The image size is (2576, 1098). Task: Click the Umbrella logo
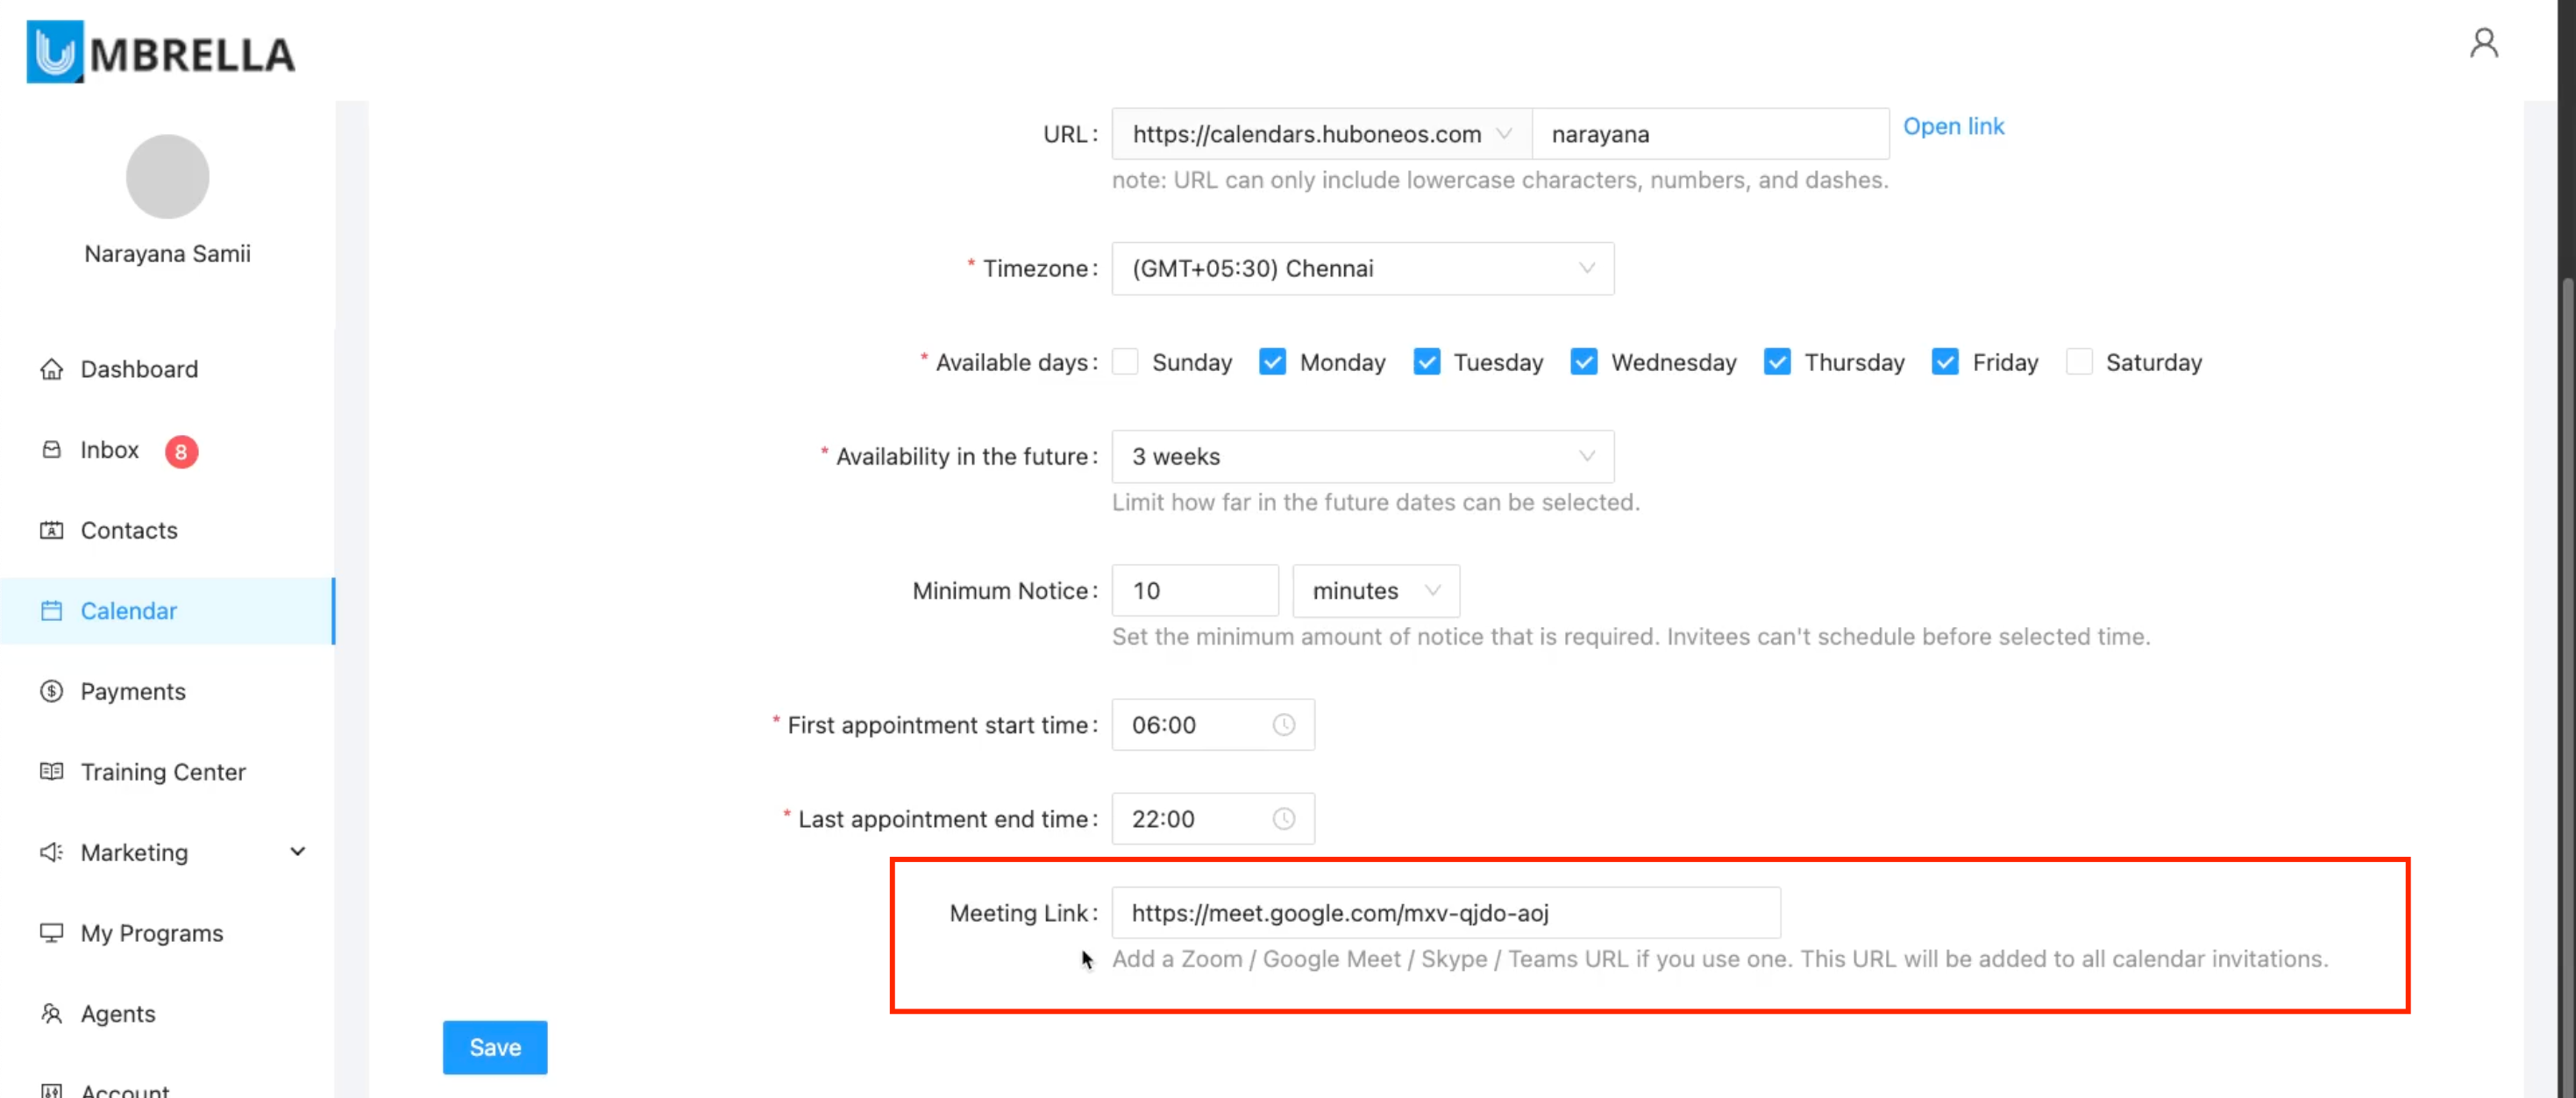tap(160, 52)
